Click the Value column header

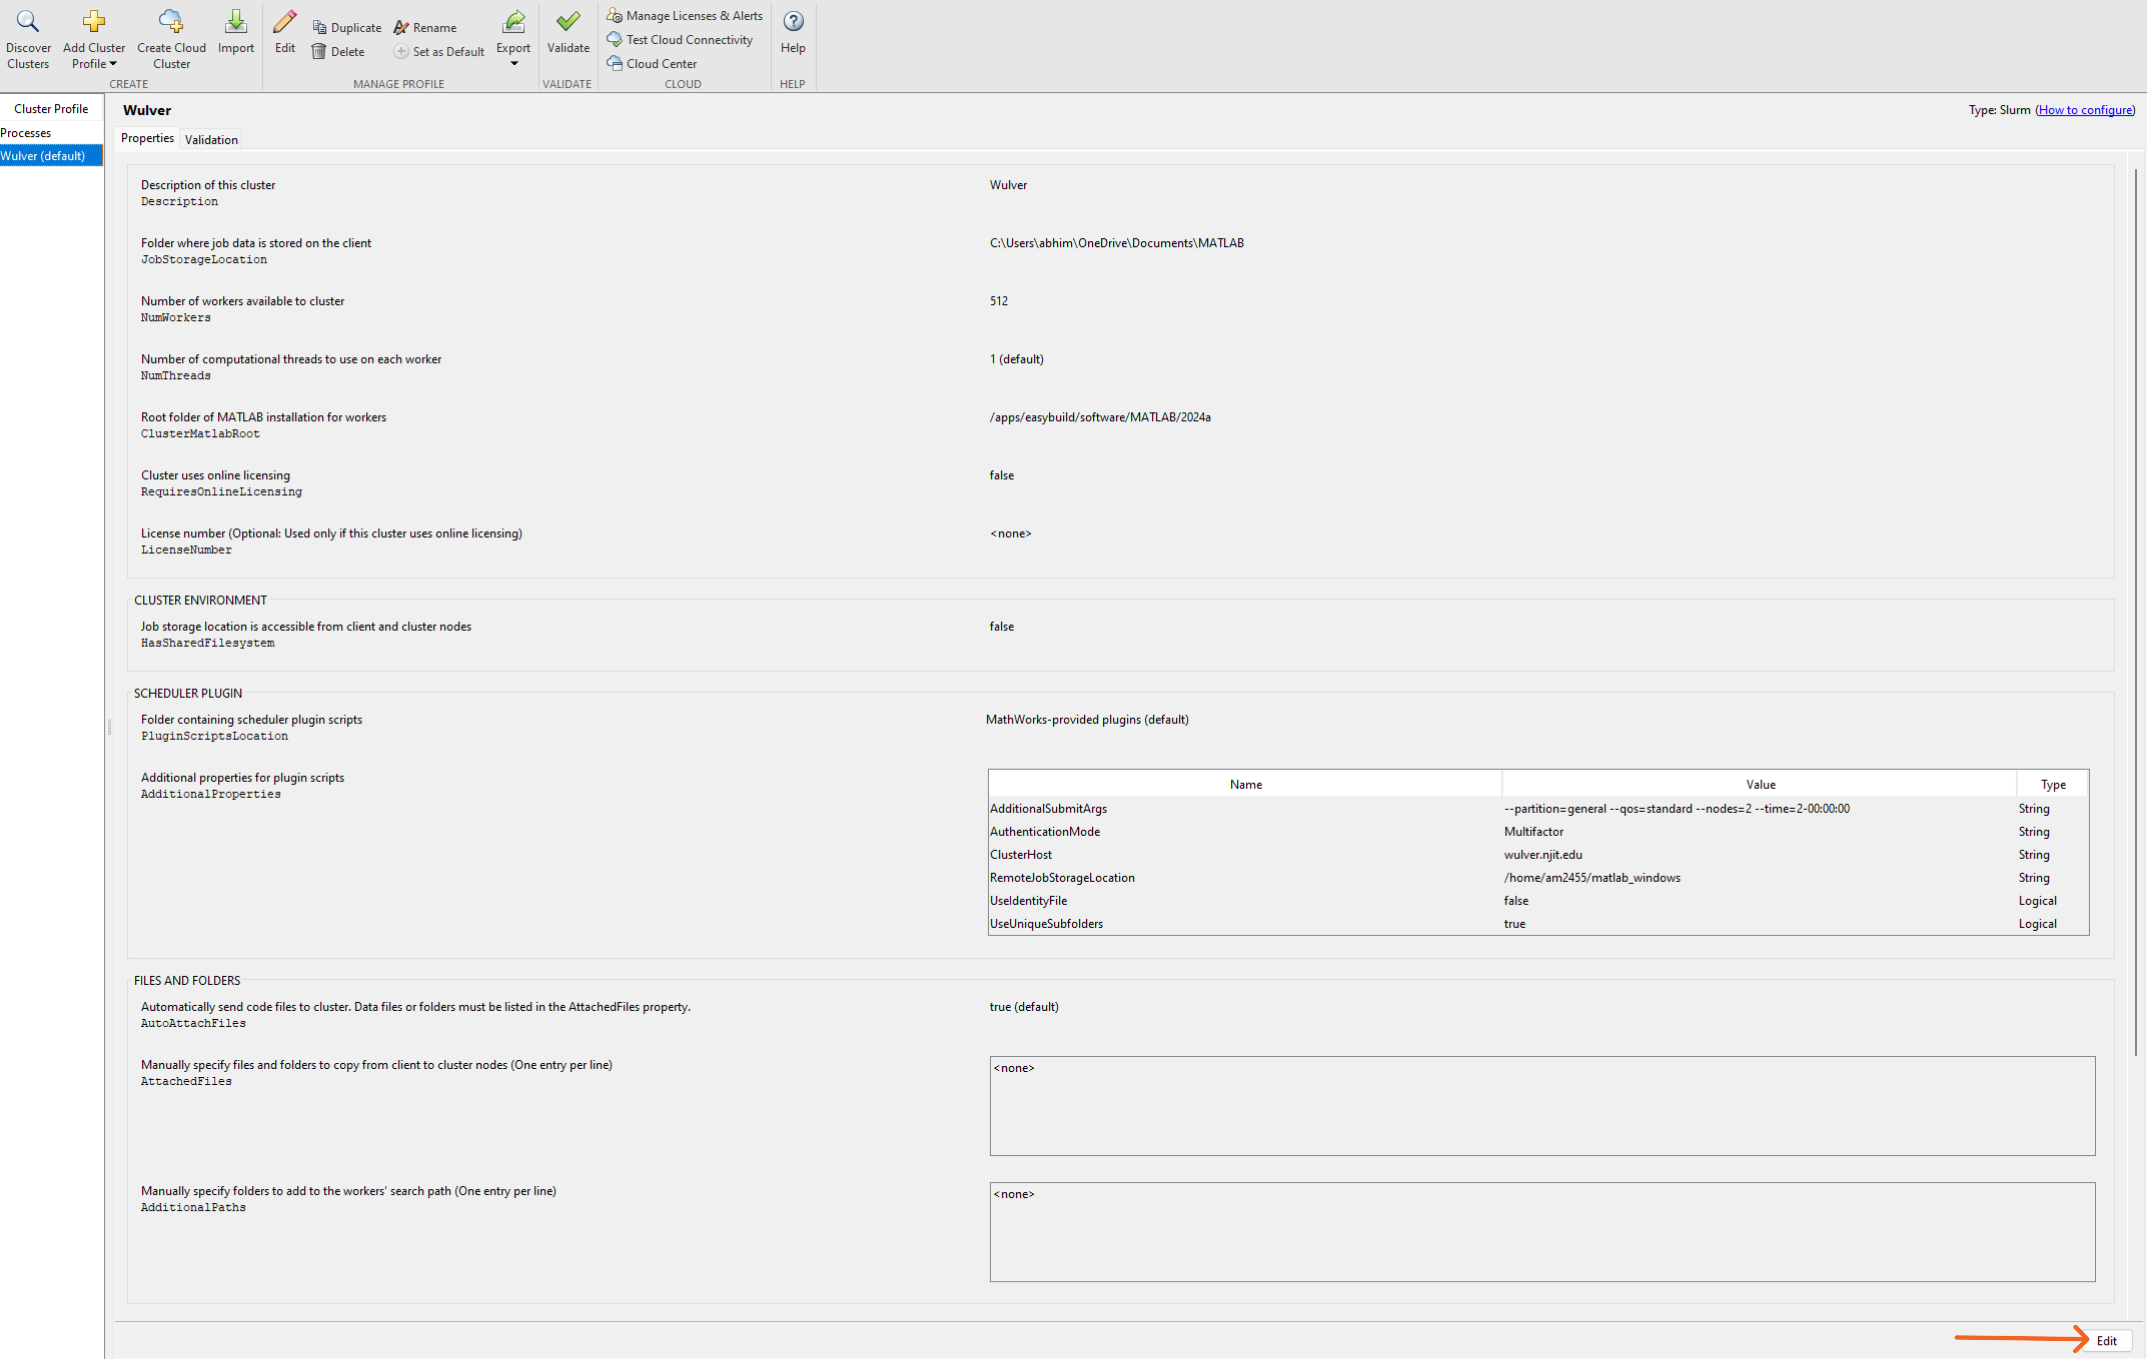[x=1759, y=784]
